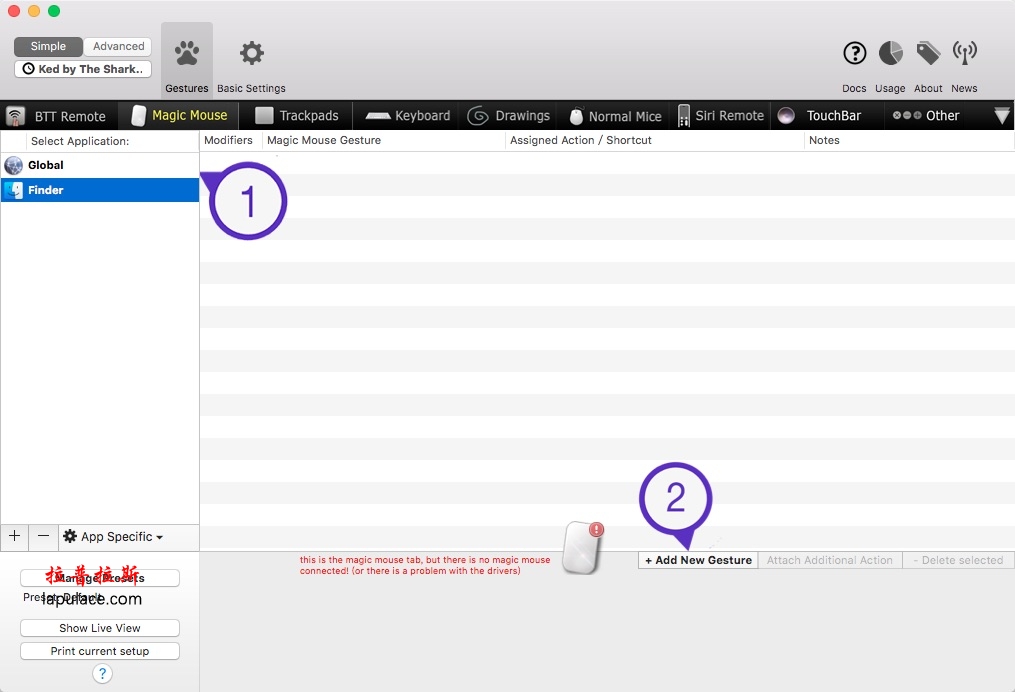This screenshot has width=1015, height=692.
Task: Select Global in application list
Action: [x=100, y=165]
